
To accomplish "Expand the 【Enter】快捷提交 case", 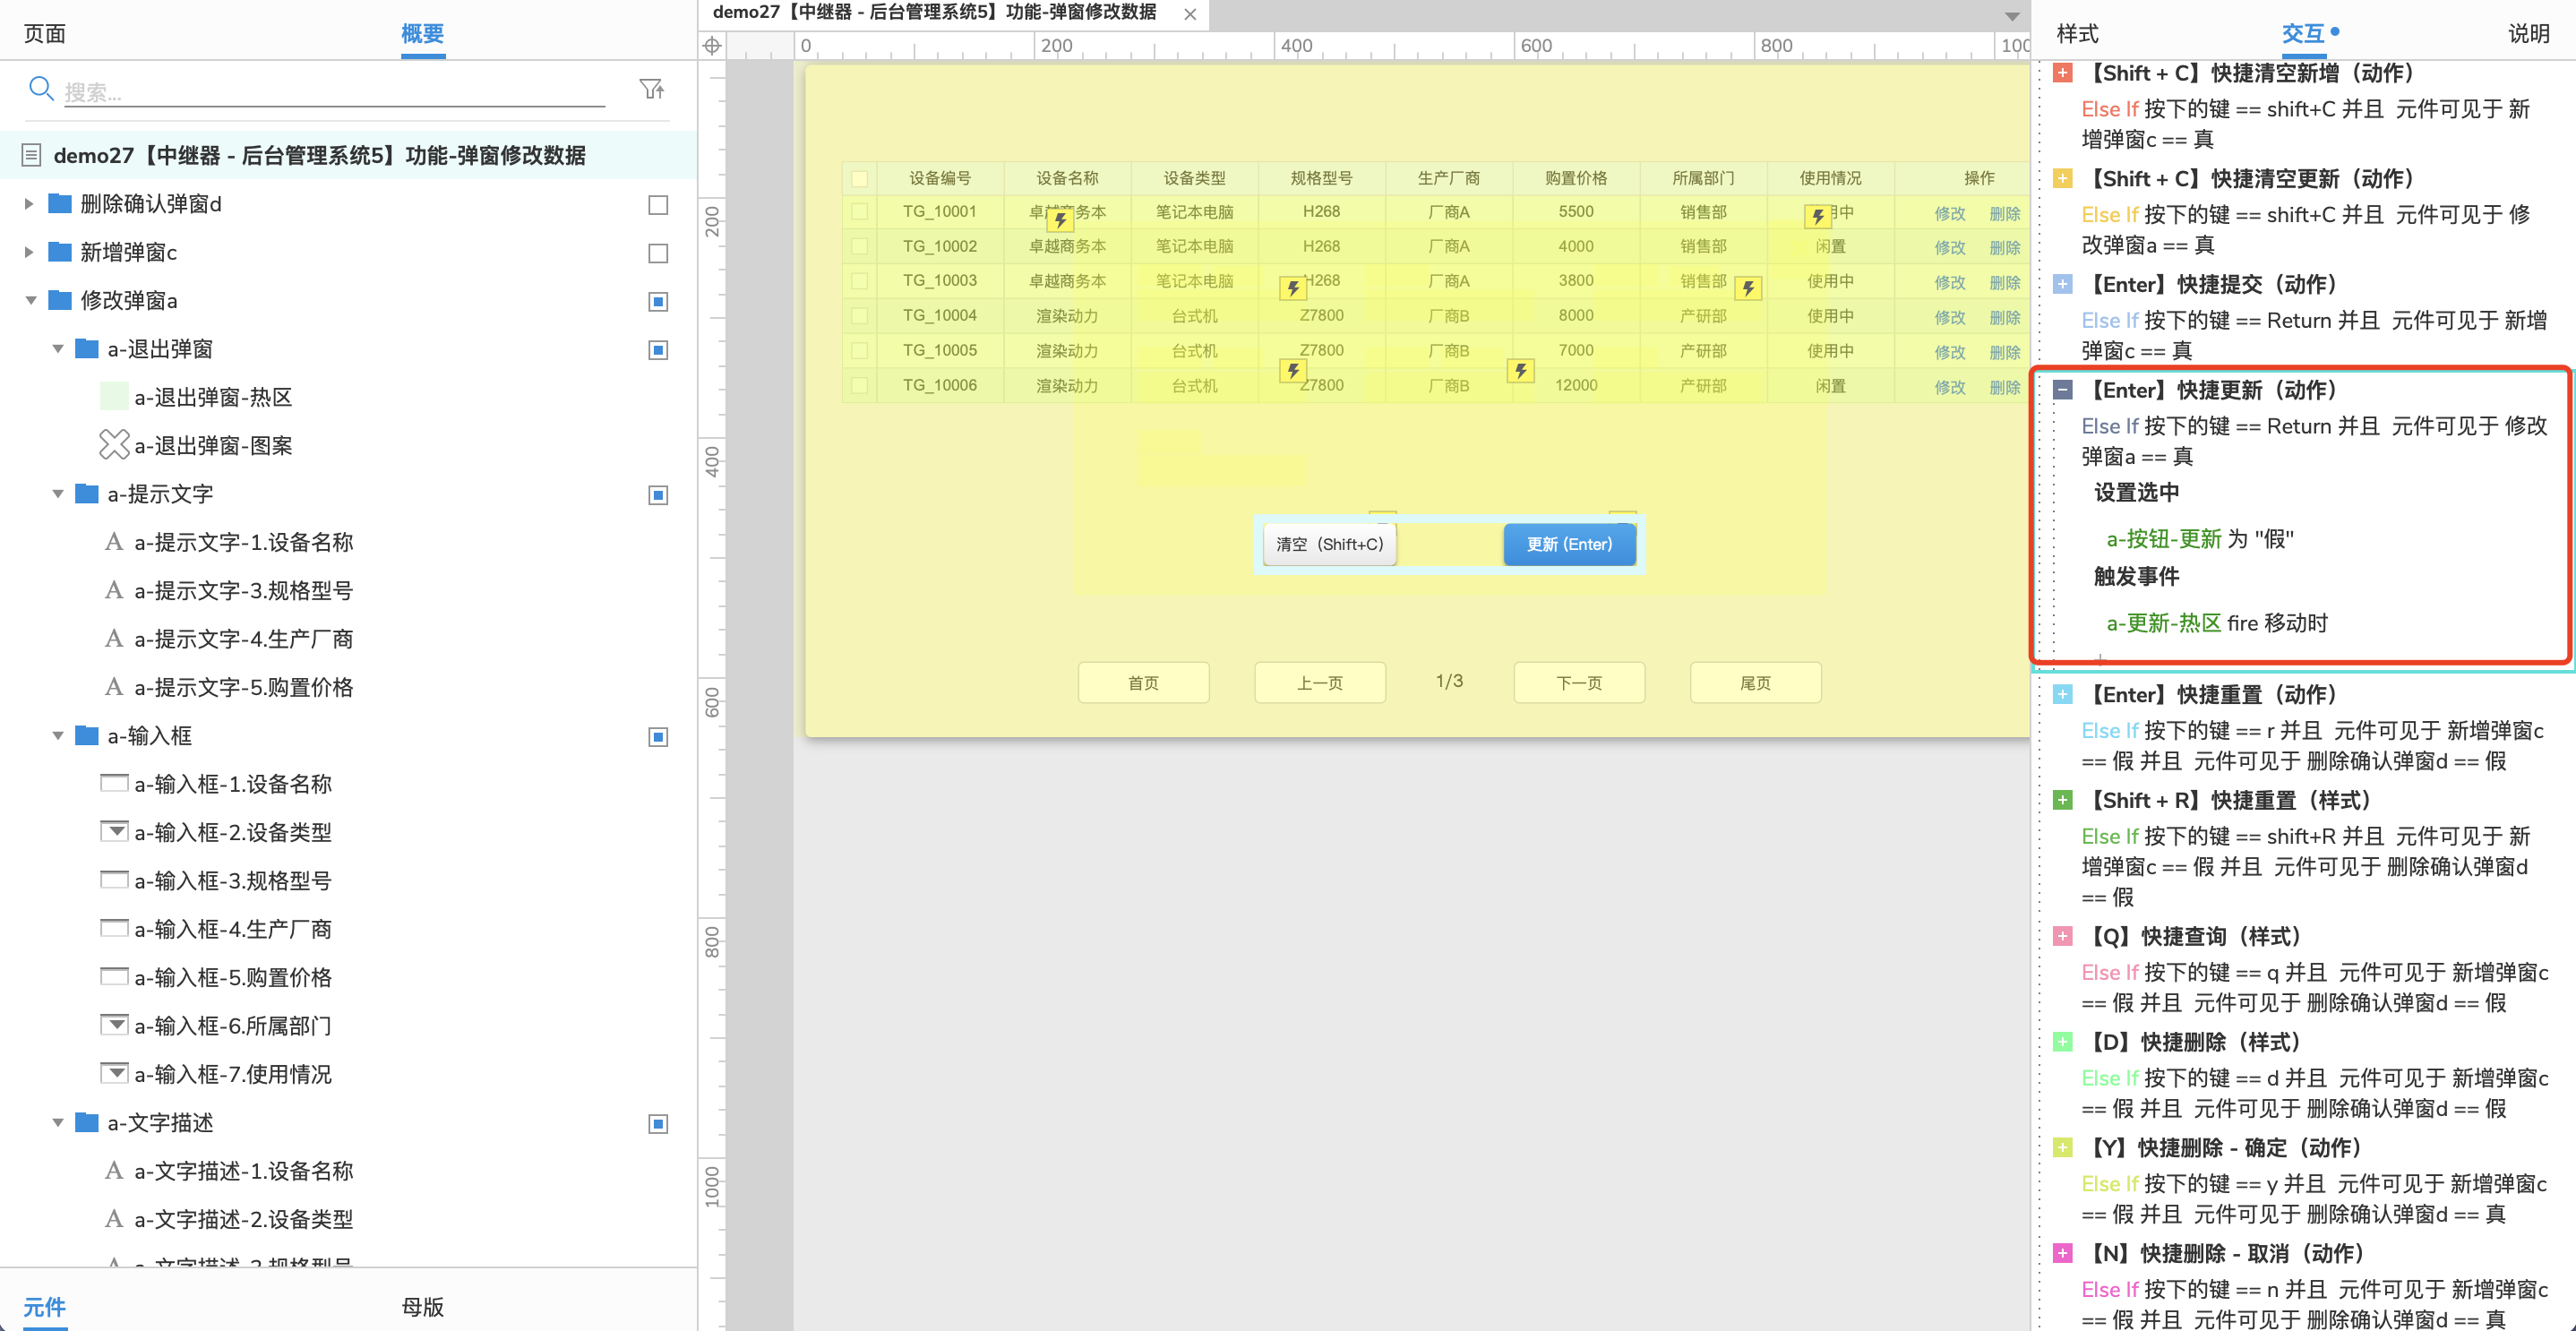I will [x=2062, y=285].
